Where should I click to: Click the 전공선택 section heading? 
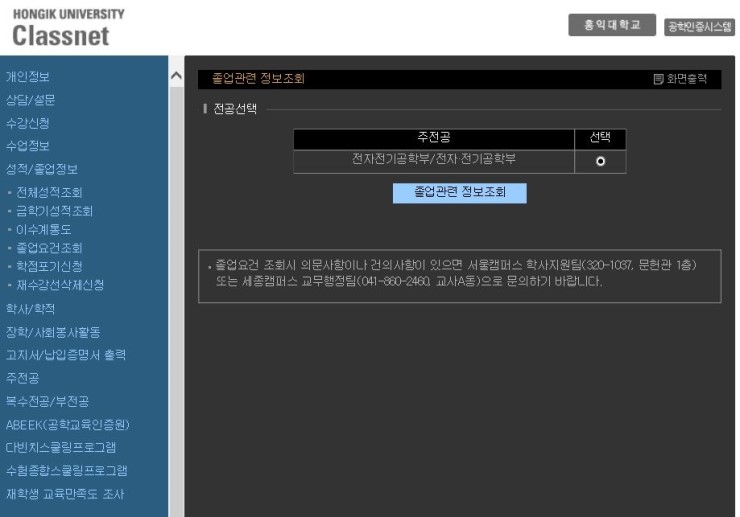[x=235, y=109]
